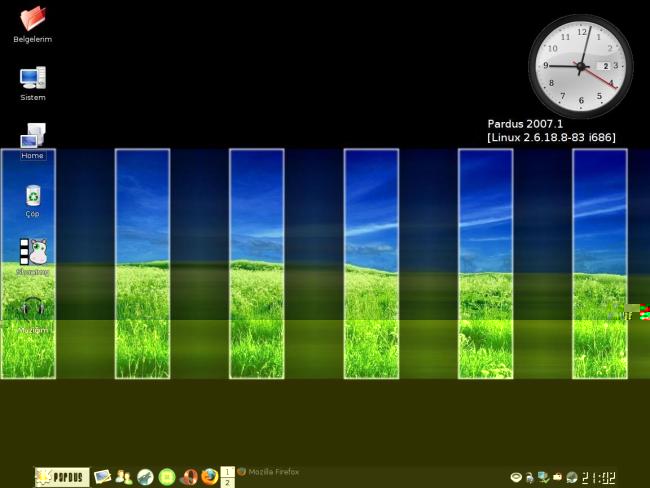Click the first system tray icon
The image size is (650, 488).
[x=516, y=478]
